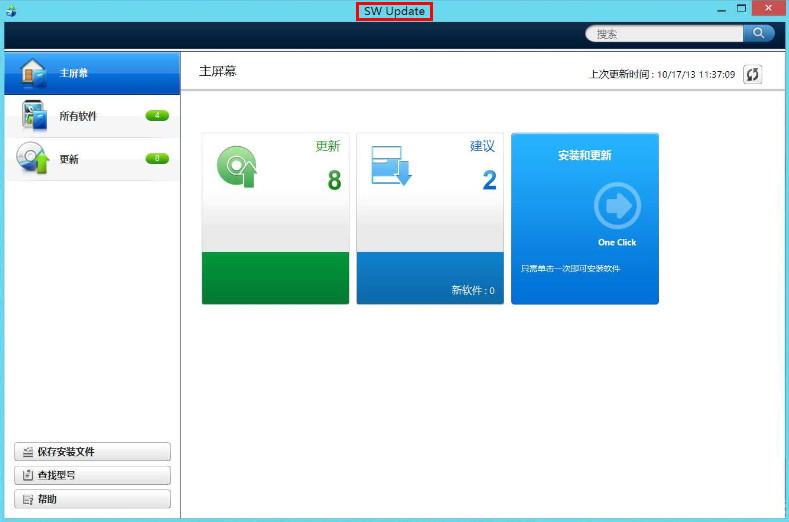Viewport: 789px width, 522px height.
Task: Click the large number 8 in update tile
Action: pos(334,180)
